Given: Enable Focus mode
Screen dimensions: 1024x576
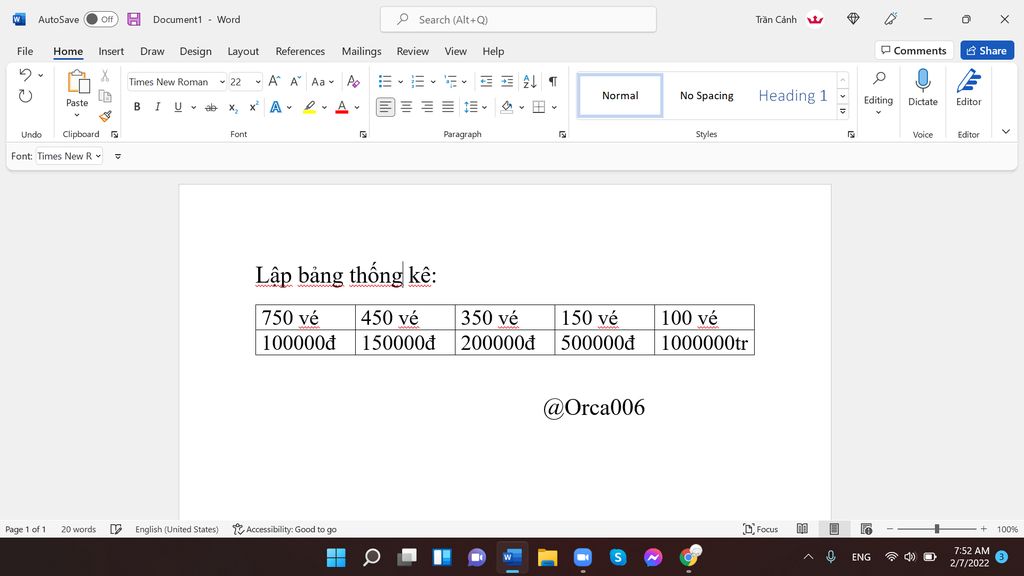Looking at the screenshot, I should (x=761, y=529).
